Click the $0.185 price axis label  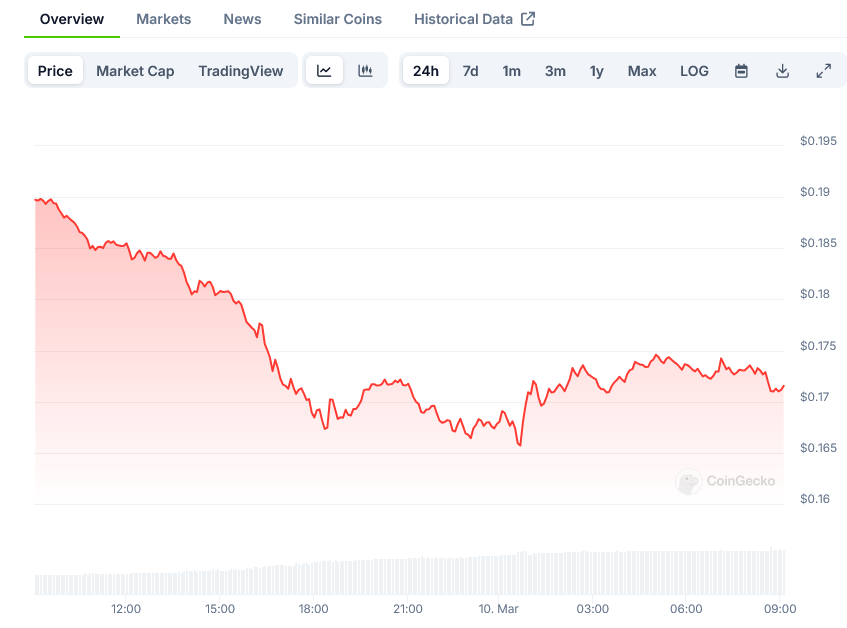point(818,243)
